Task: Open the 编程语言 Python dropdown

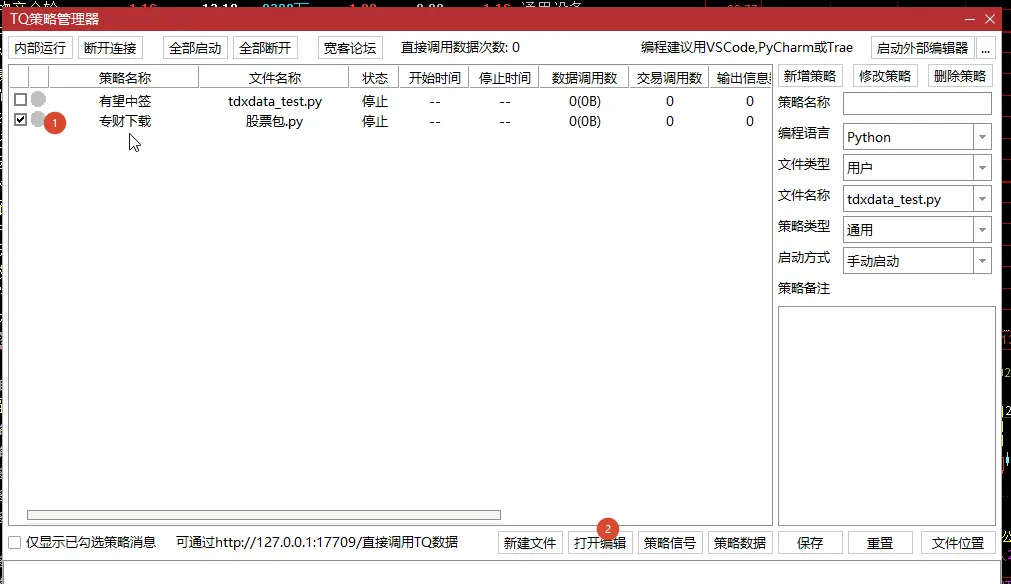Action: click(x=982, y=137)
